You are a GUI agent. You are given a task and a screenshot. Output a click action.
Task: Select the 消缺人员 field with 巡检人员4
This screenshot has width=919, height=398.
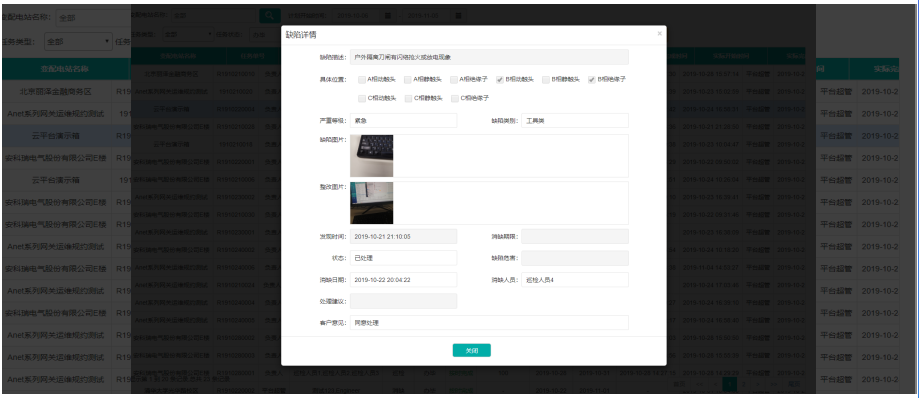point(575,280)
